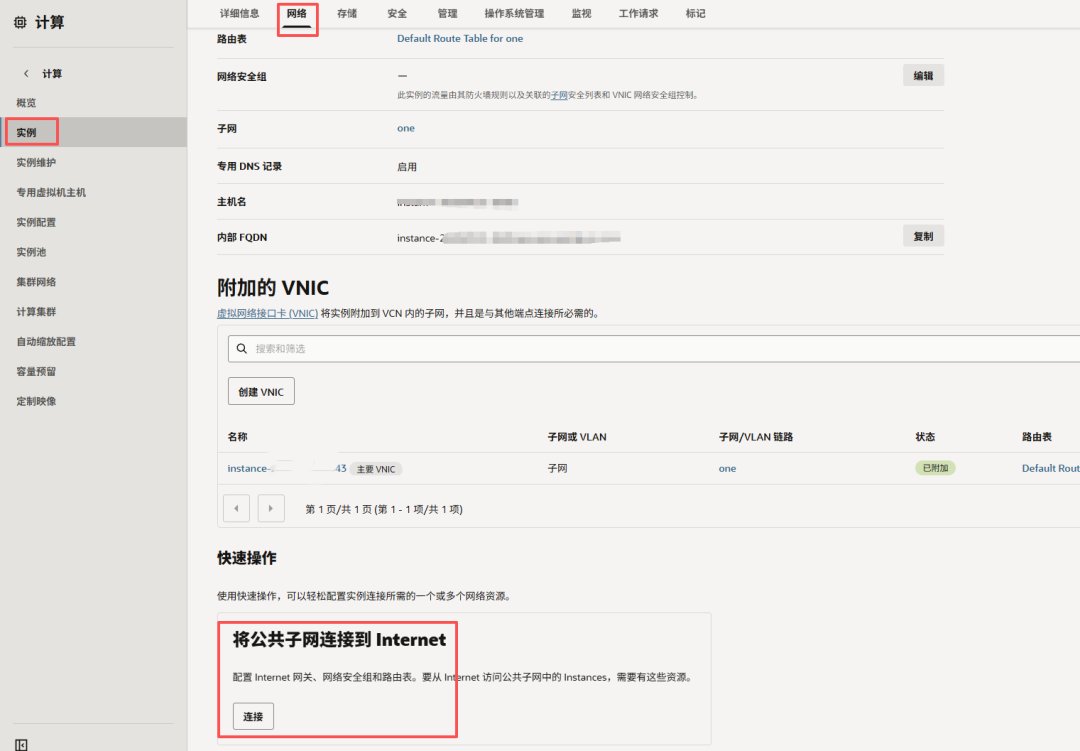Screen dimensions: 1080x751
Task: Open the 标记 tab
Action: [696, 13]
